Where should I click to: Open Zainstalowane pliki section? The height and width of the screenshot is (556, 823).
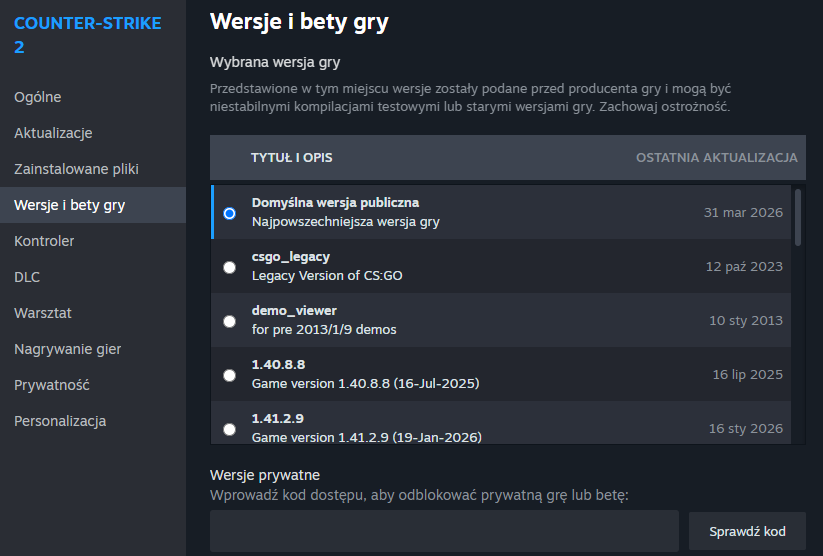(76, 169)
